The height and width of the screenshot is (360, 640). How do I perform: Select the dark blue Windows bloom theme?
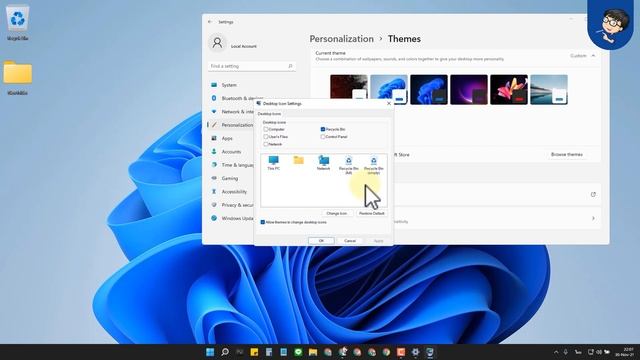click(x=429, y=89)
